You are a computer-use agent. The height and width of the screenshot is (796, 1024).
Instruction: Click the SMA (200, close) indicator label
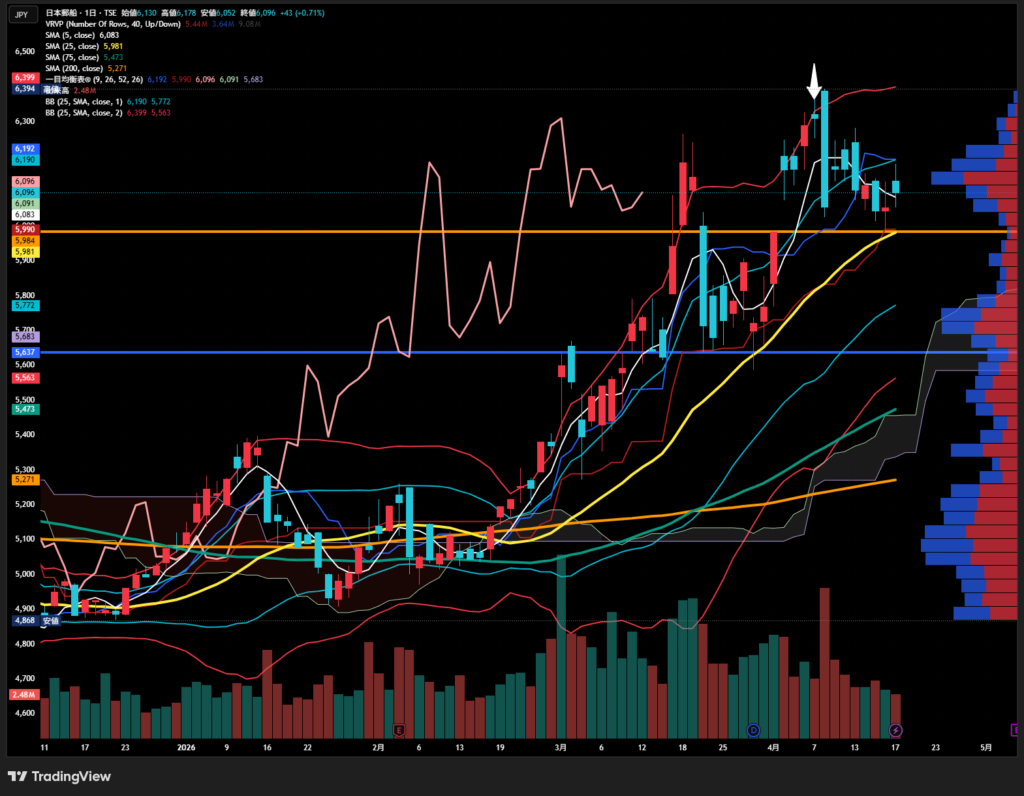(87, 68)
